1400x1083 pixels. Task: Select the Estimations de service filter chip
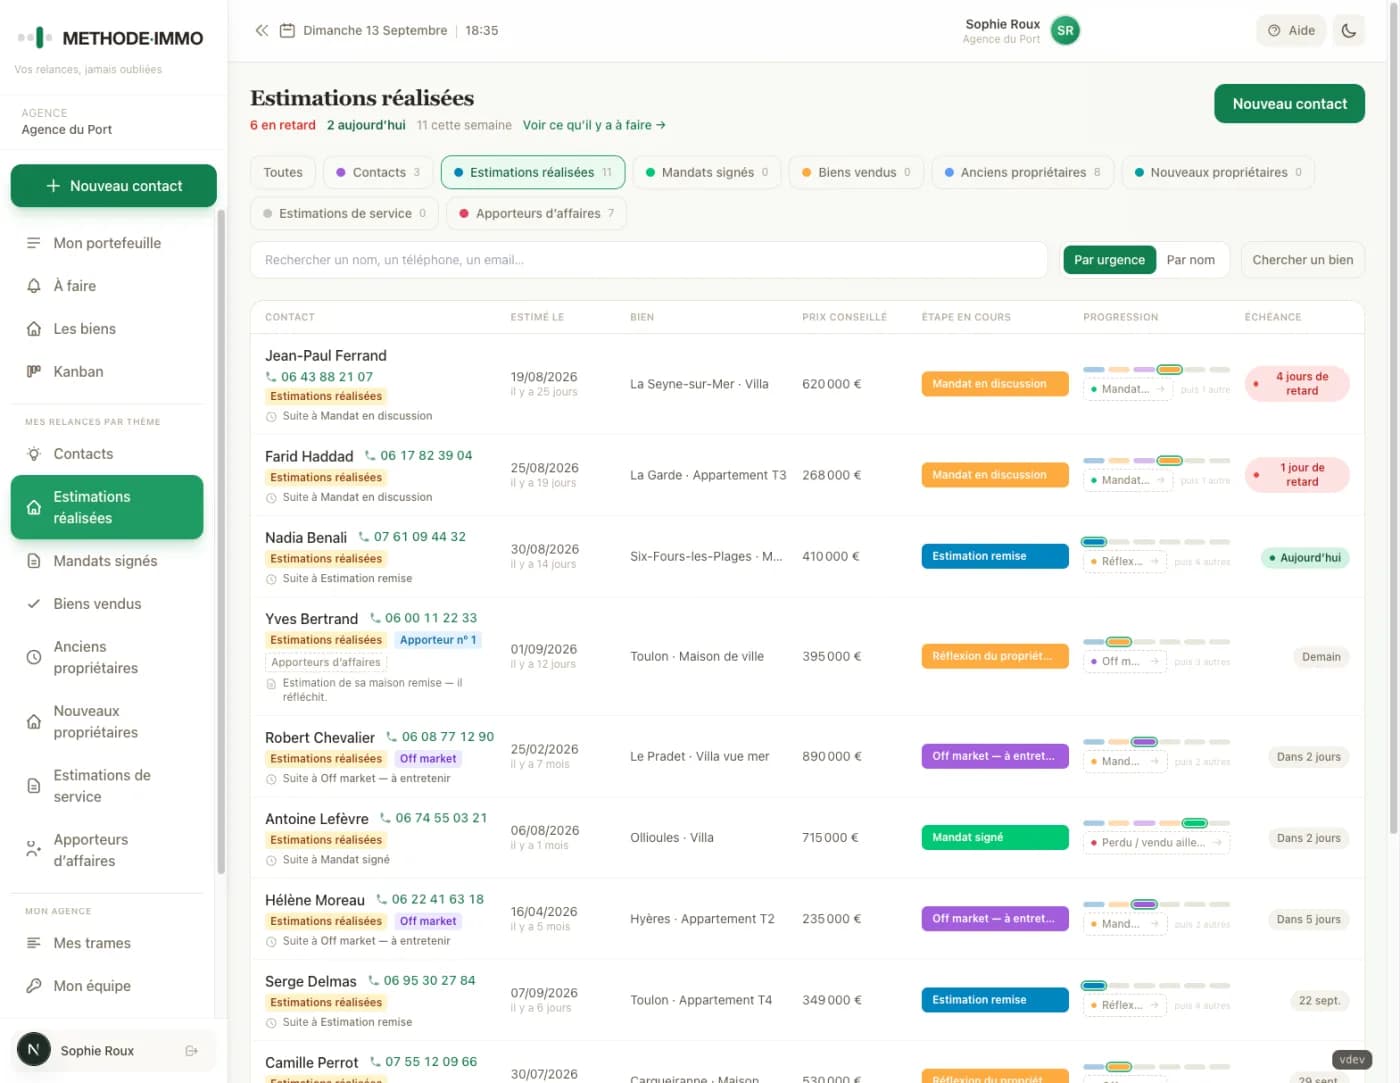(x=344, y=213)
